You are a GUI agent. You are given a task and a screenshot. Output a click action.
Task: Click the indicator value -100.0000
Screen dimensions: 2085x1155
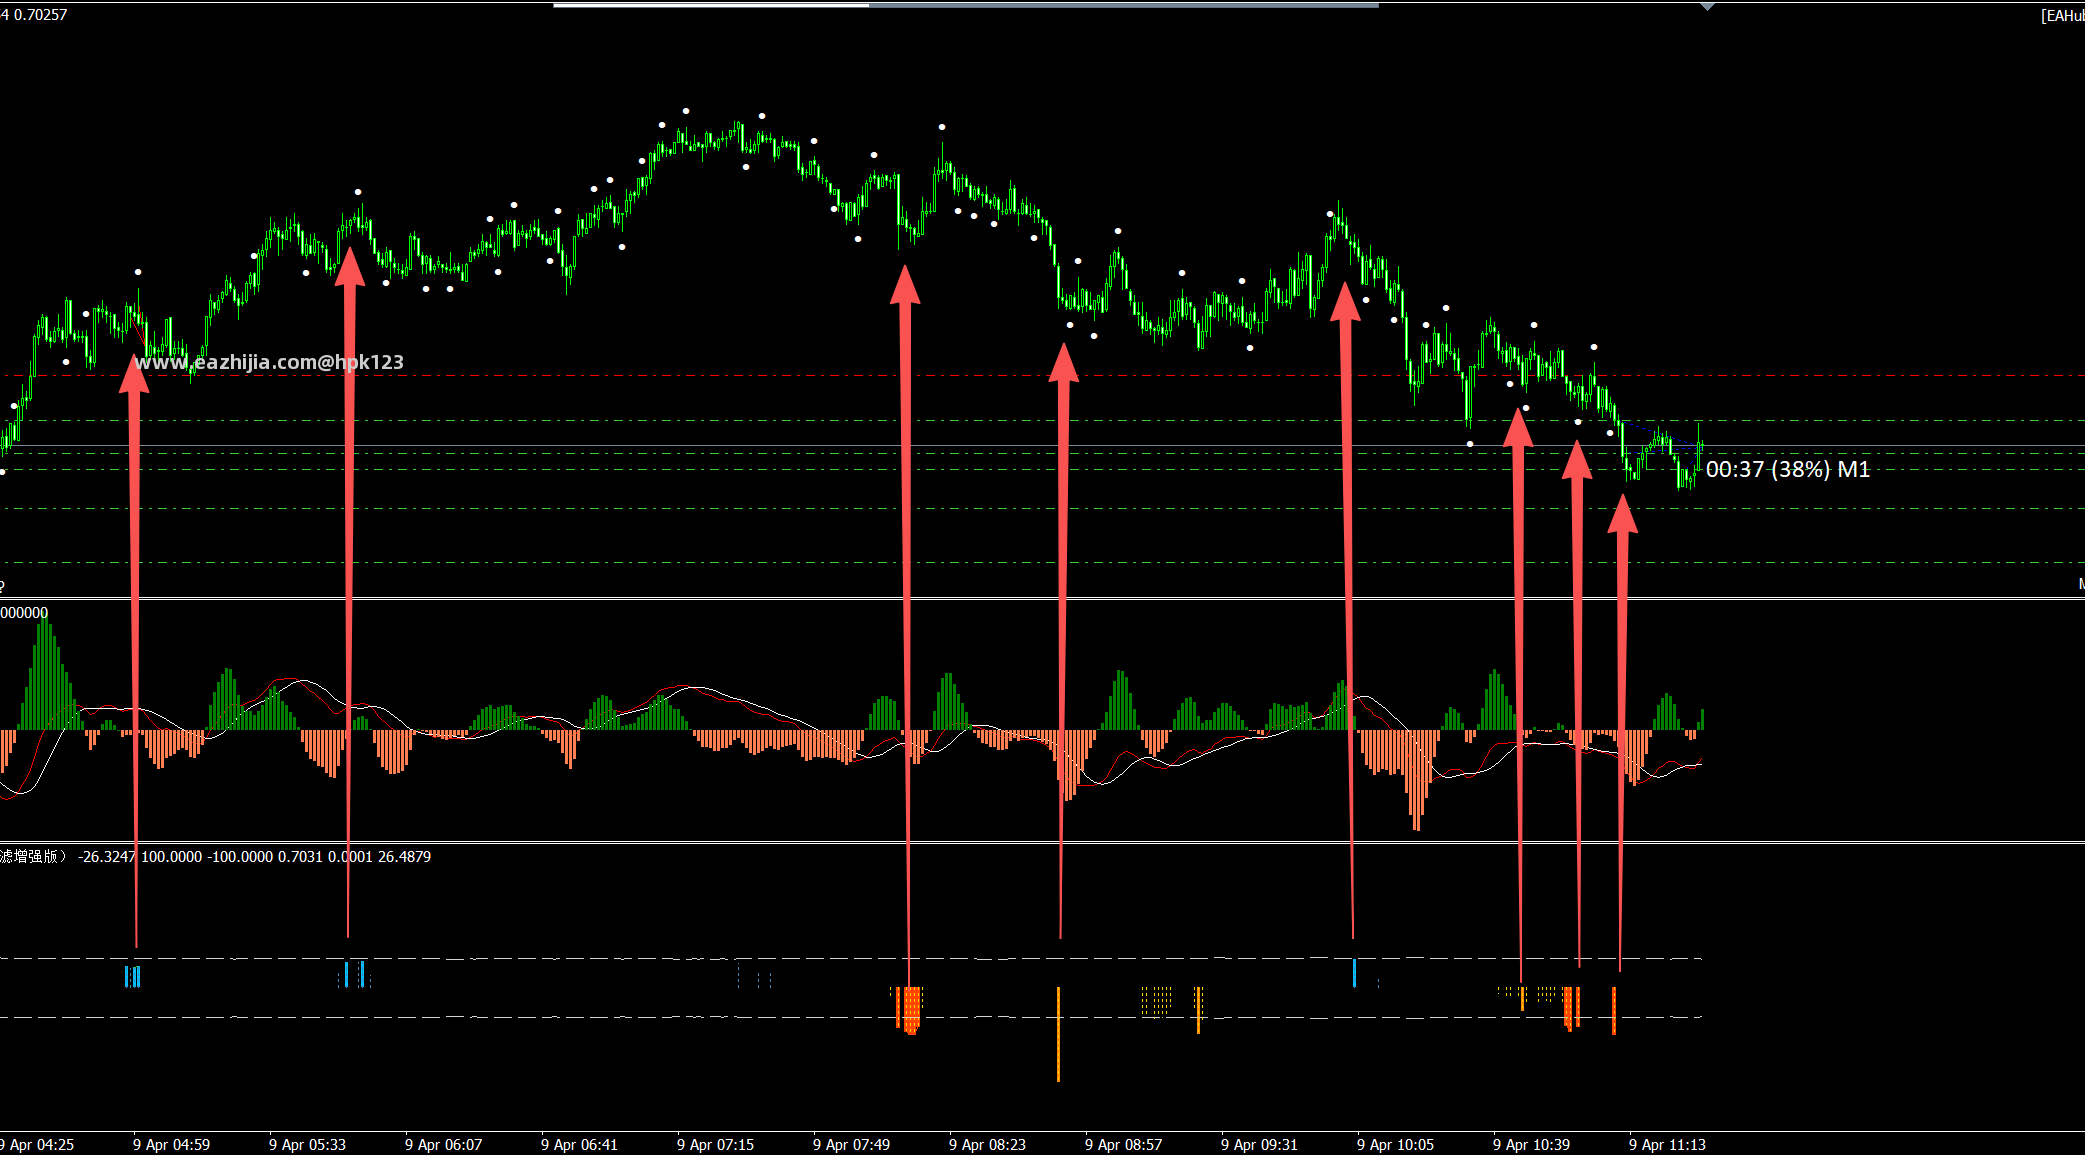[x=239, y=857]
